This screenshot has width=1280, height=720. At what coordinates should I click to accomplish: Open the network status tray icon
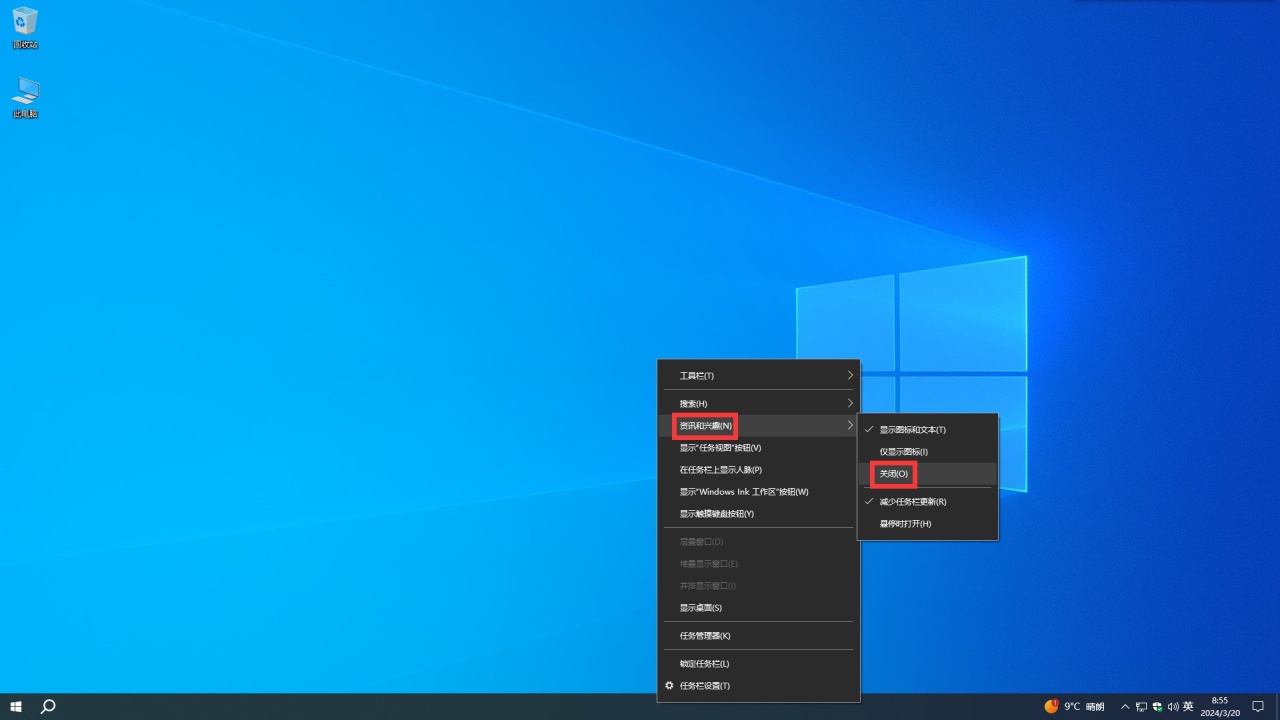click(1141, 706)
